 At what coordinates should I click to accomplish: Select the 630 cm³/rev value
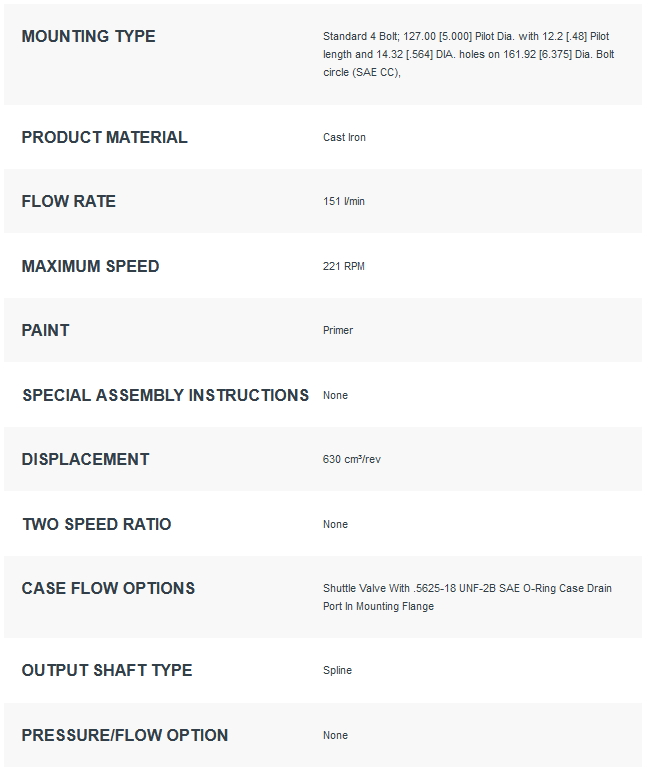pos(352,460)
